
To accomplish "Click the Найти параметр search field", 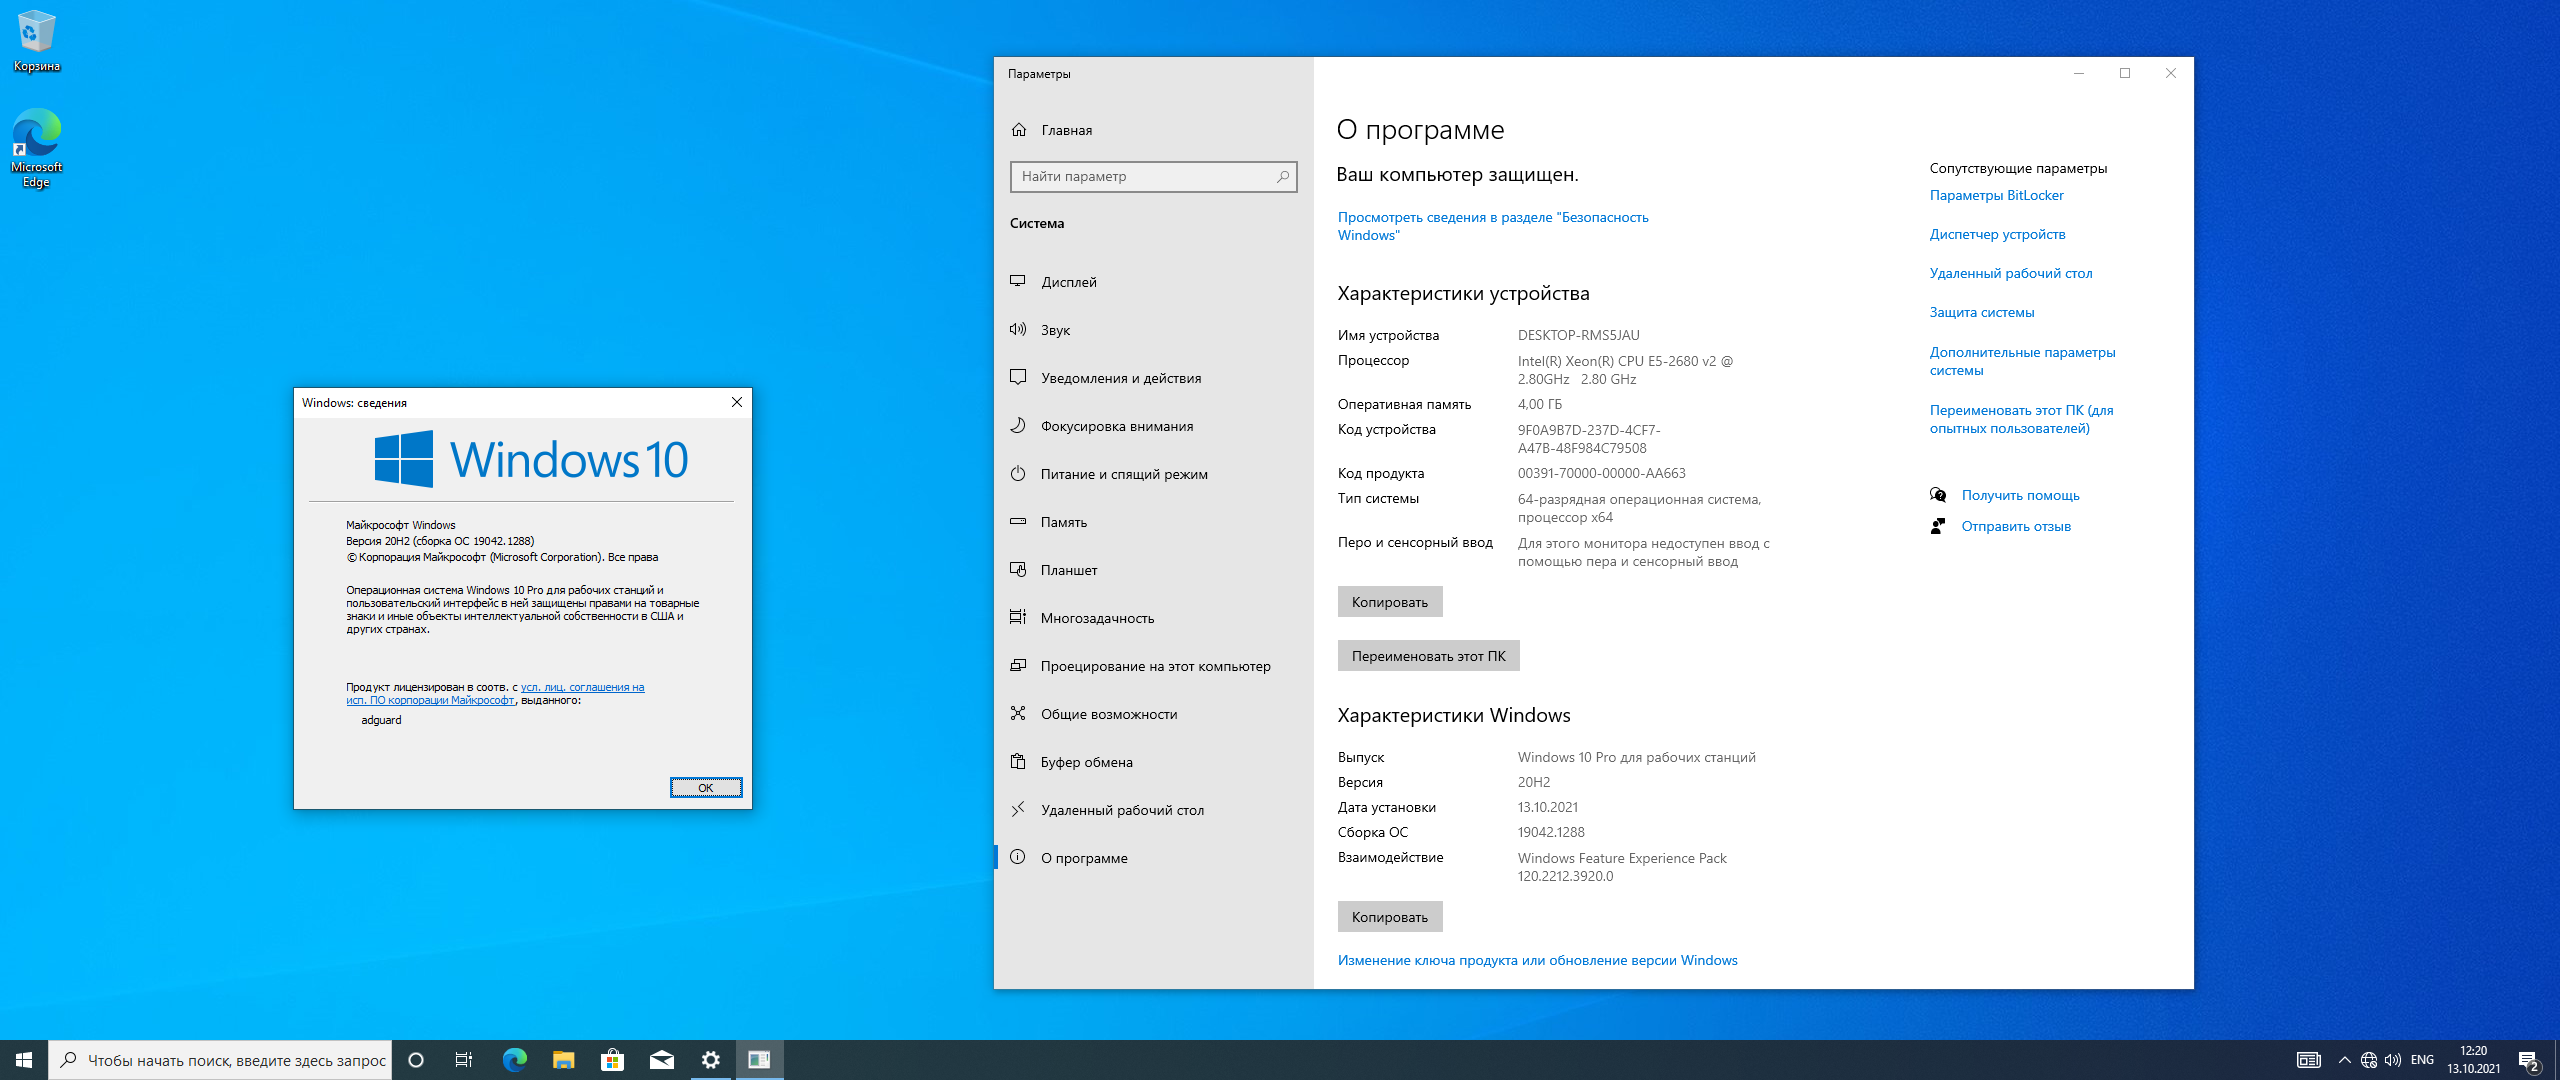I will tap(1153, 177).
